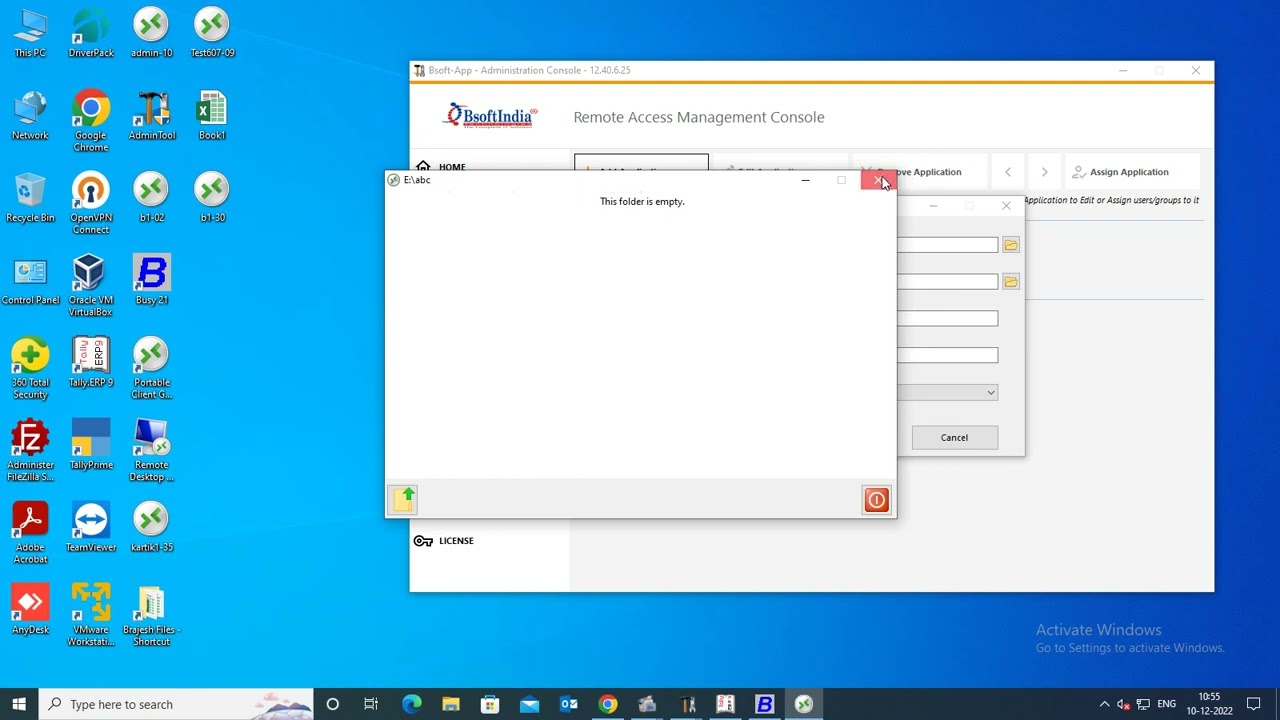Select the Portable Client G... desktop shortcut

click(x=151, y=369)
